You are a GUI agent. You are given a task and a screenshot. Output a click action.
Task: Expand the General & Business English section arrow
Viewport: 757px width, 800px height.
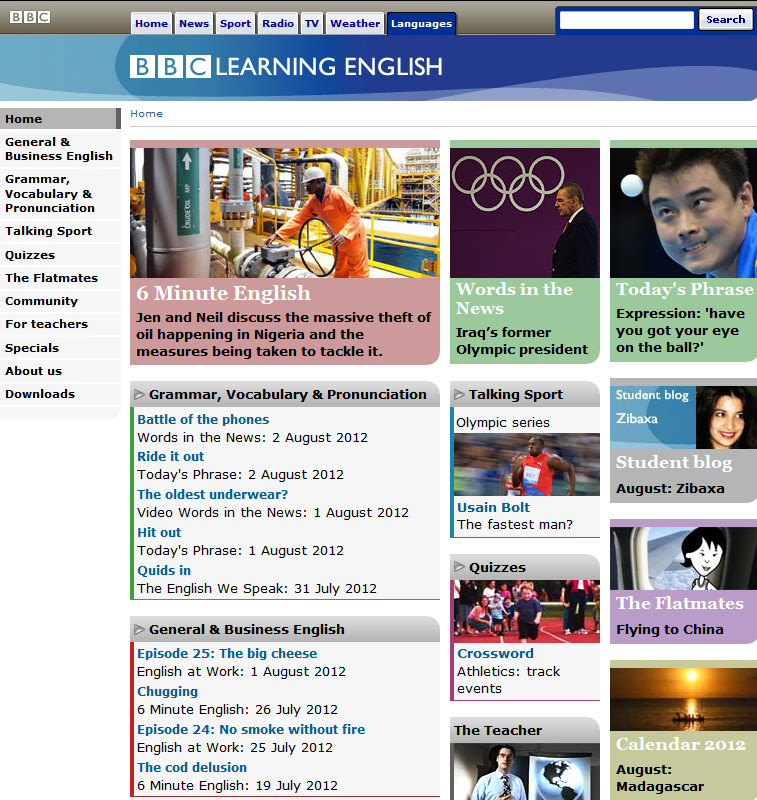pos(139,630)
